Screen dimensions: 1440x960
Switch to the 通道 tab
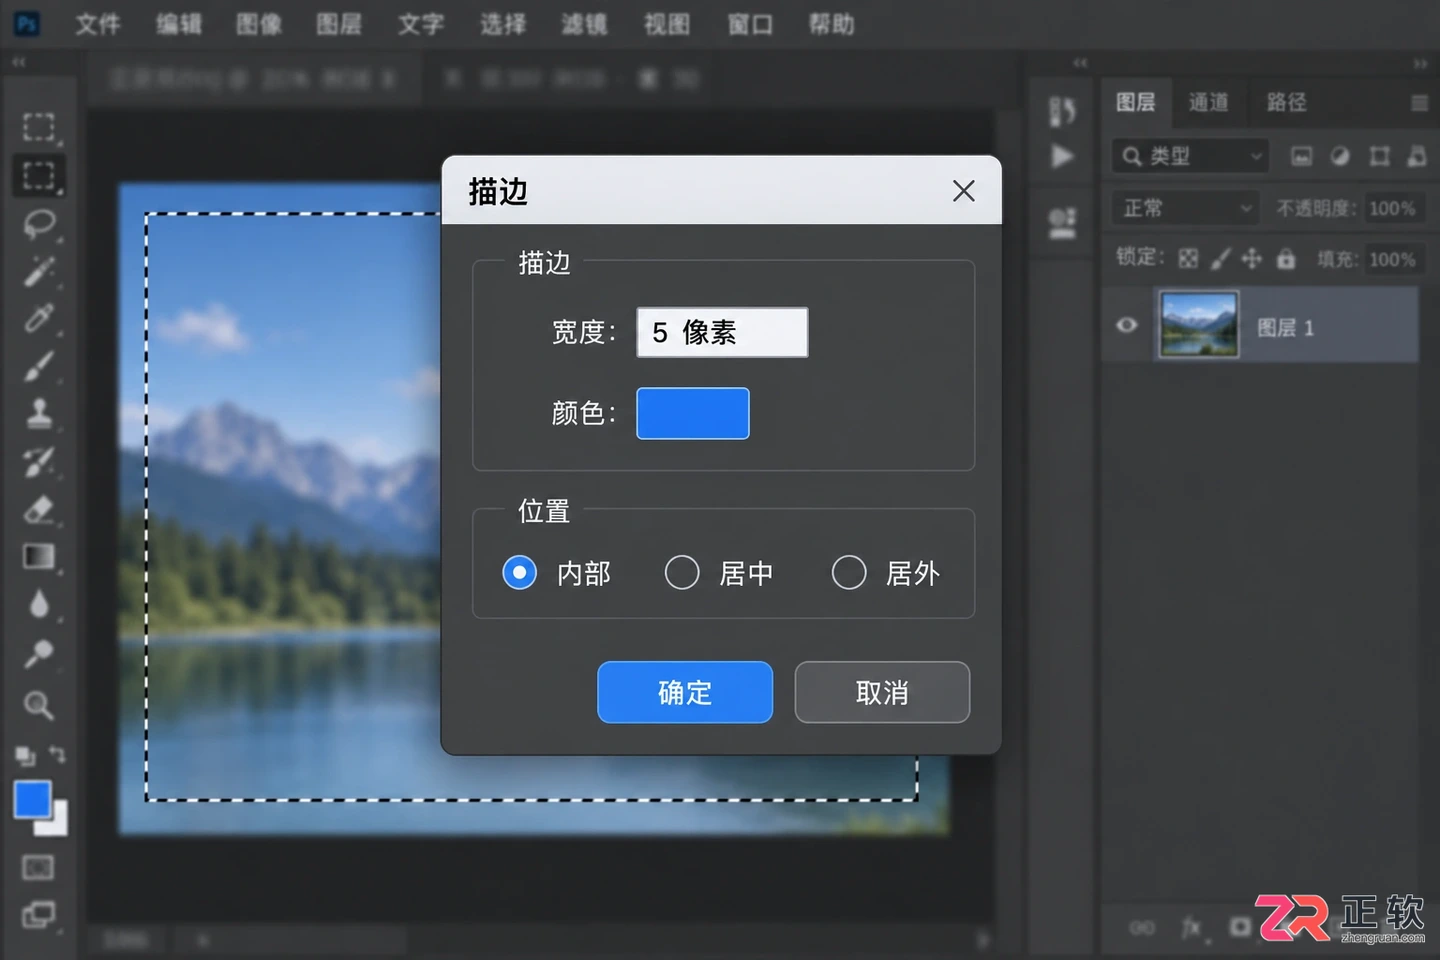(1208, 102)
